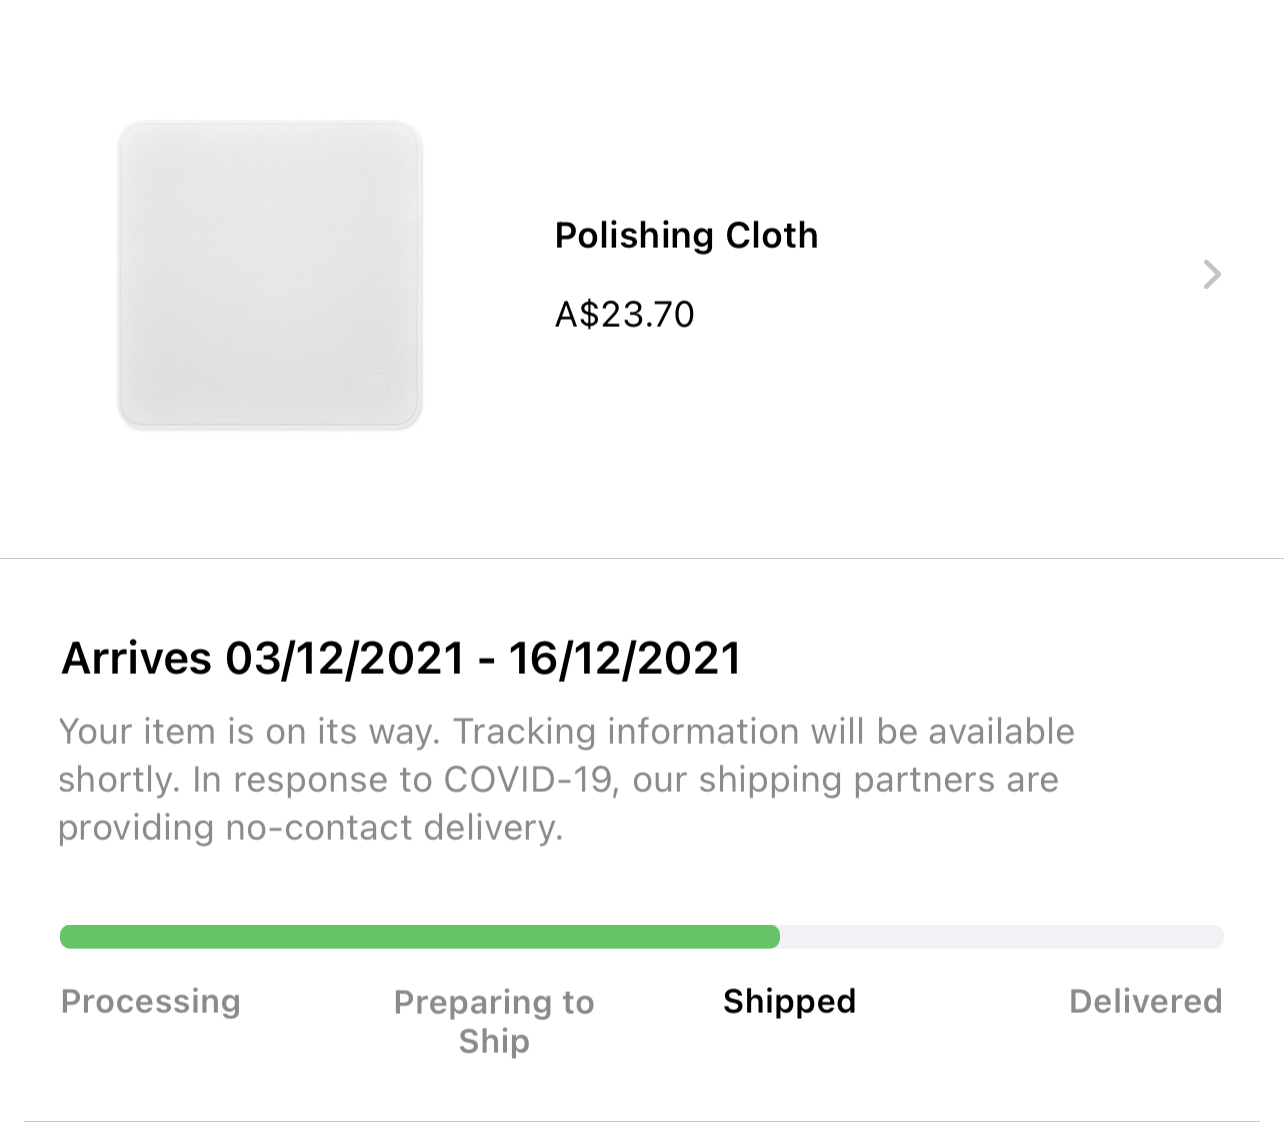Viewport: 1284px width, 1129px height.
Task: Select the Processing status step
Action: 151,1001
